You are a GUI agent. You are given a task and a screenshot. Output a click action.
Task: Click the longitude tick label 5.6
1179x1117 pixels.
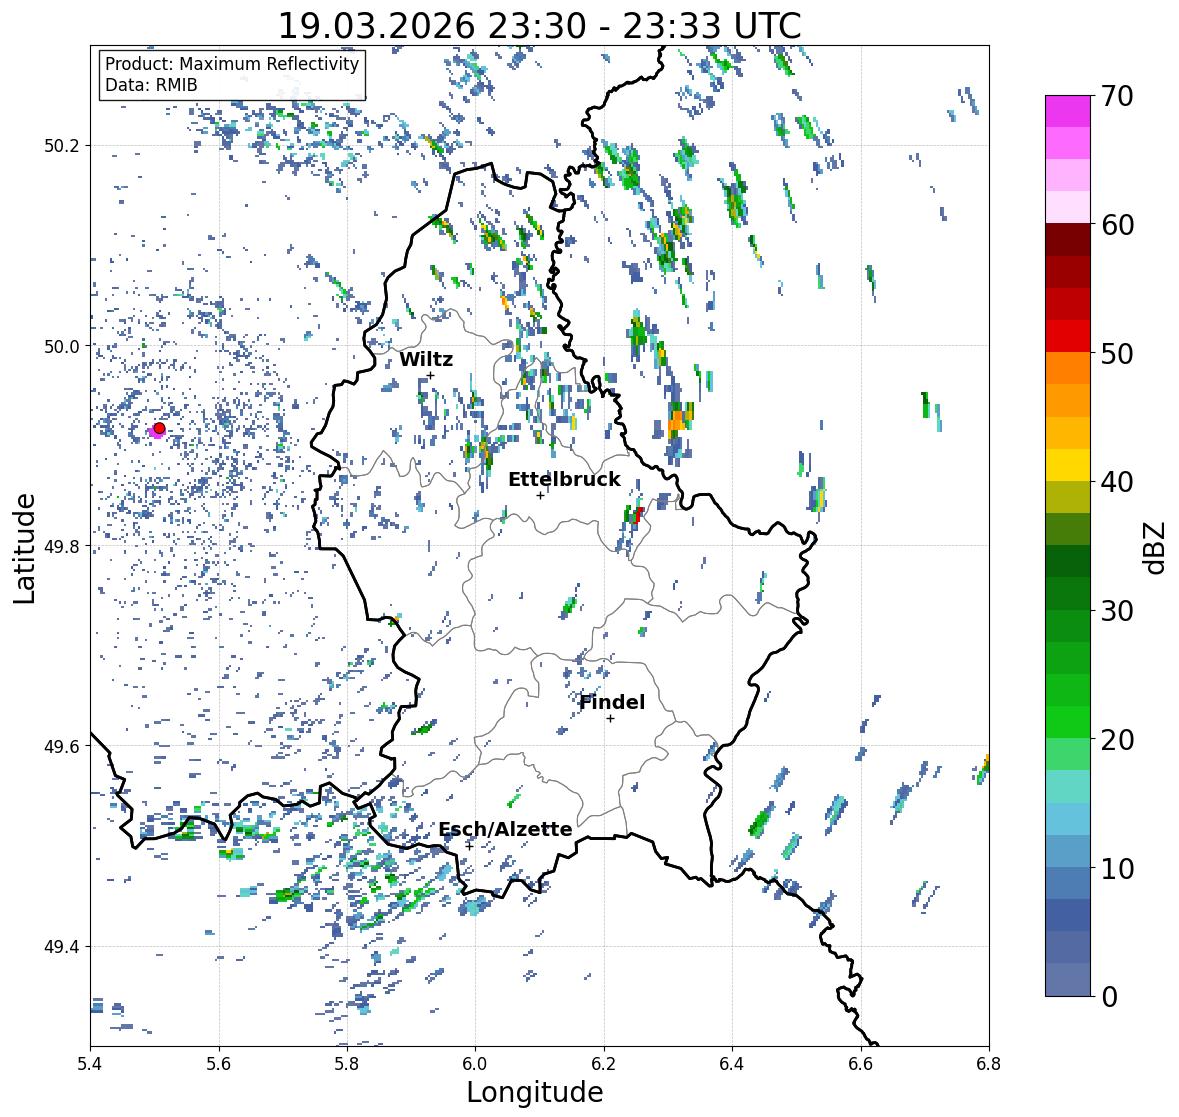219,1064
